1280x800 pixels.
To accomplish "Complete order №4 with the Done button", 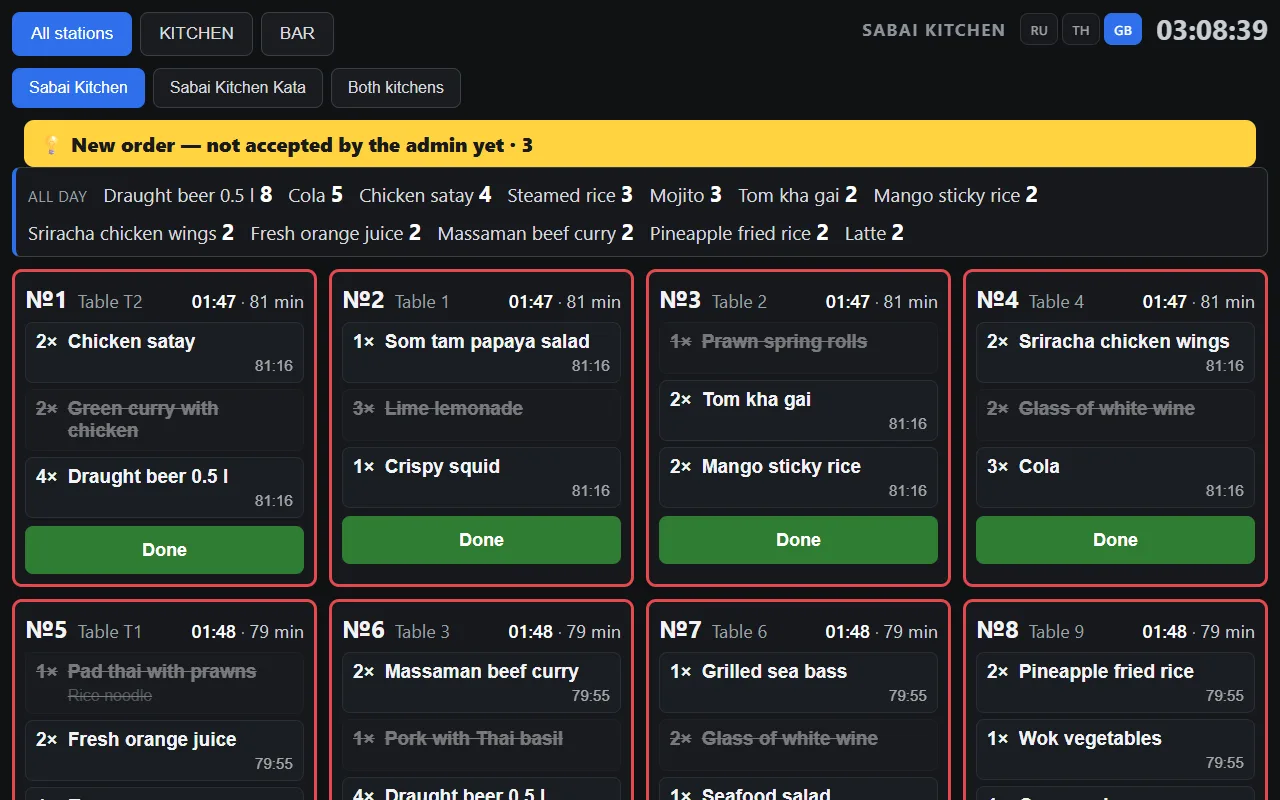I will point(1115,540).
